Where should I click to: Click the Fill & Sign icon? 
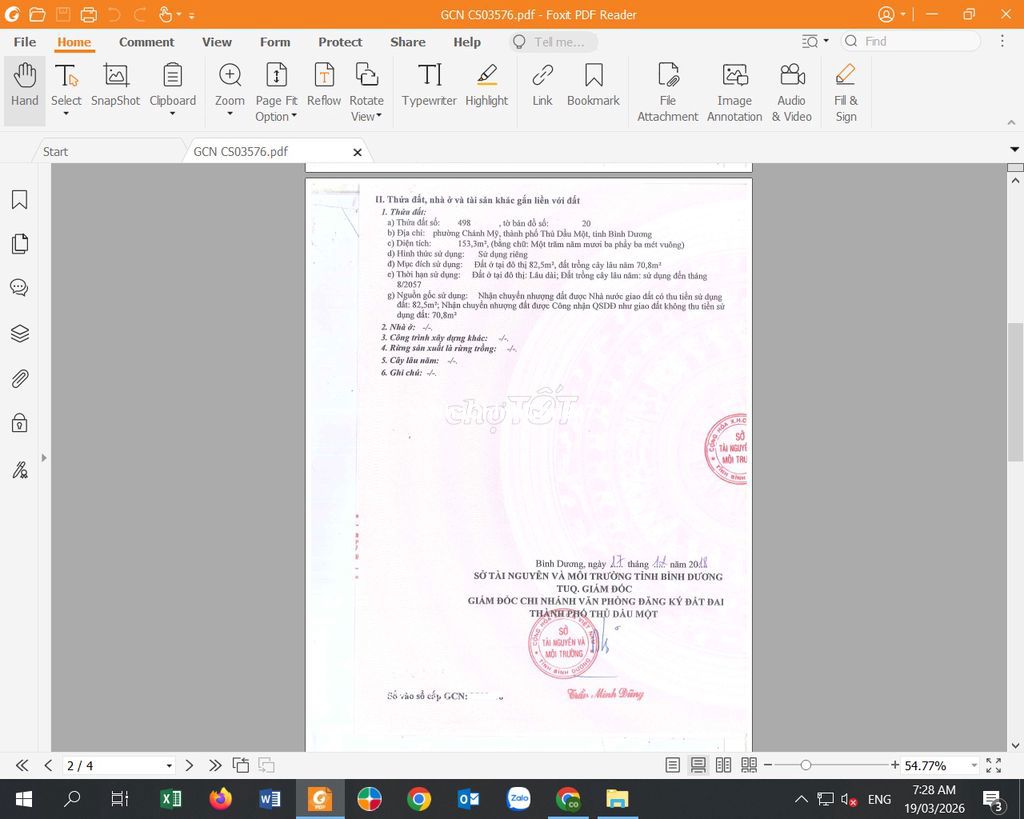click(845, 90)
